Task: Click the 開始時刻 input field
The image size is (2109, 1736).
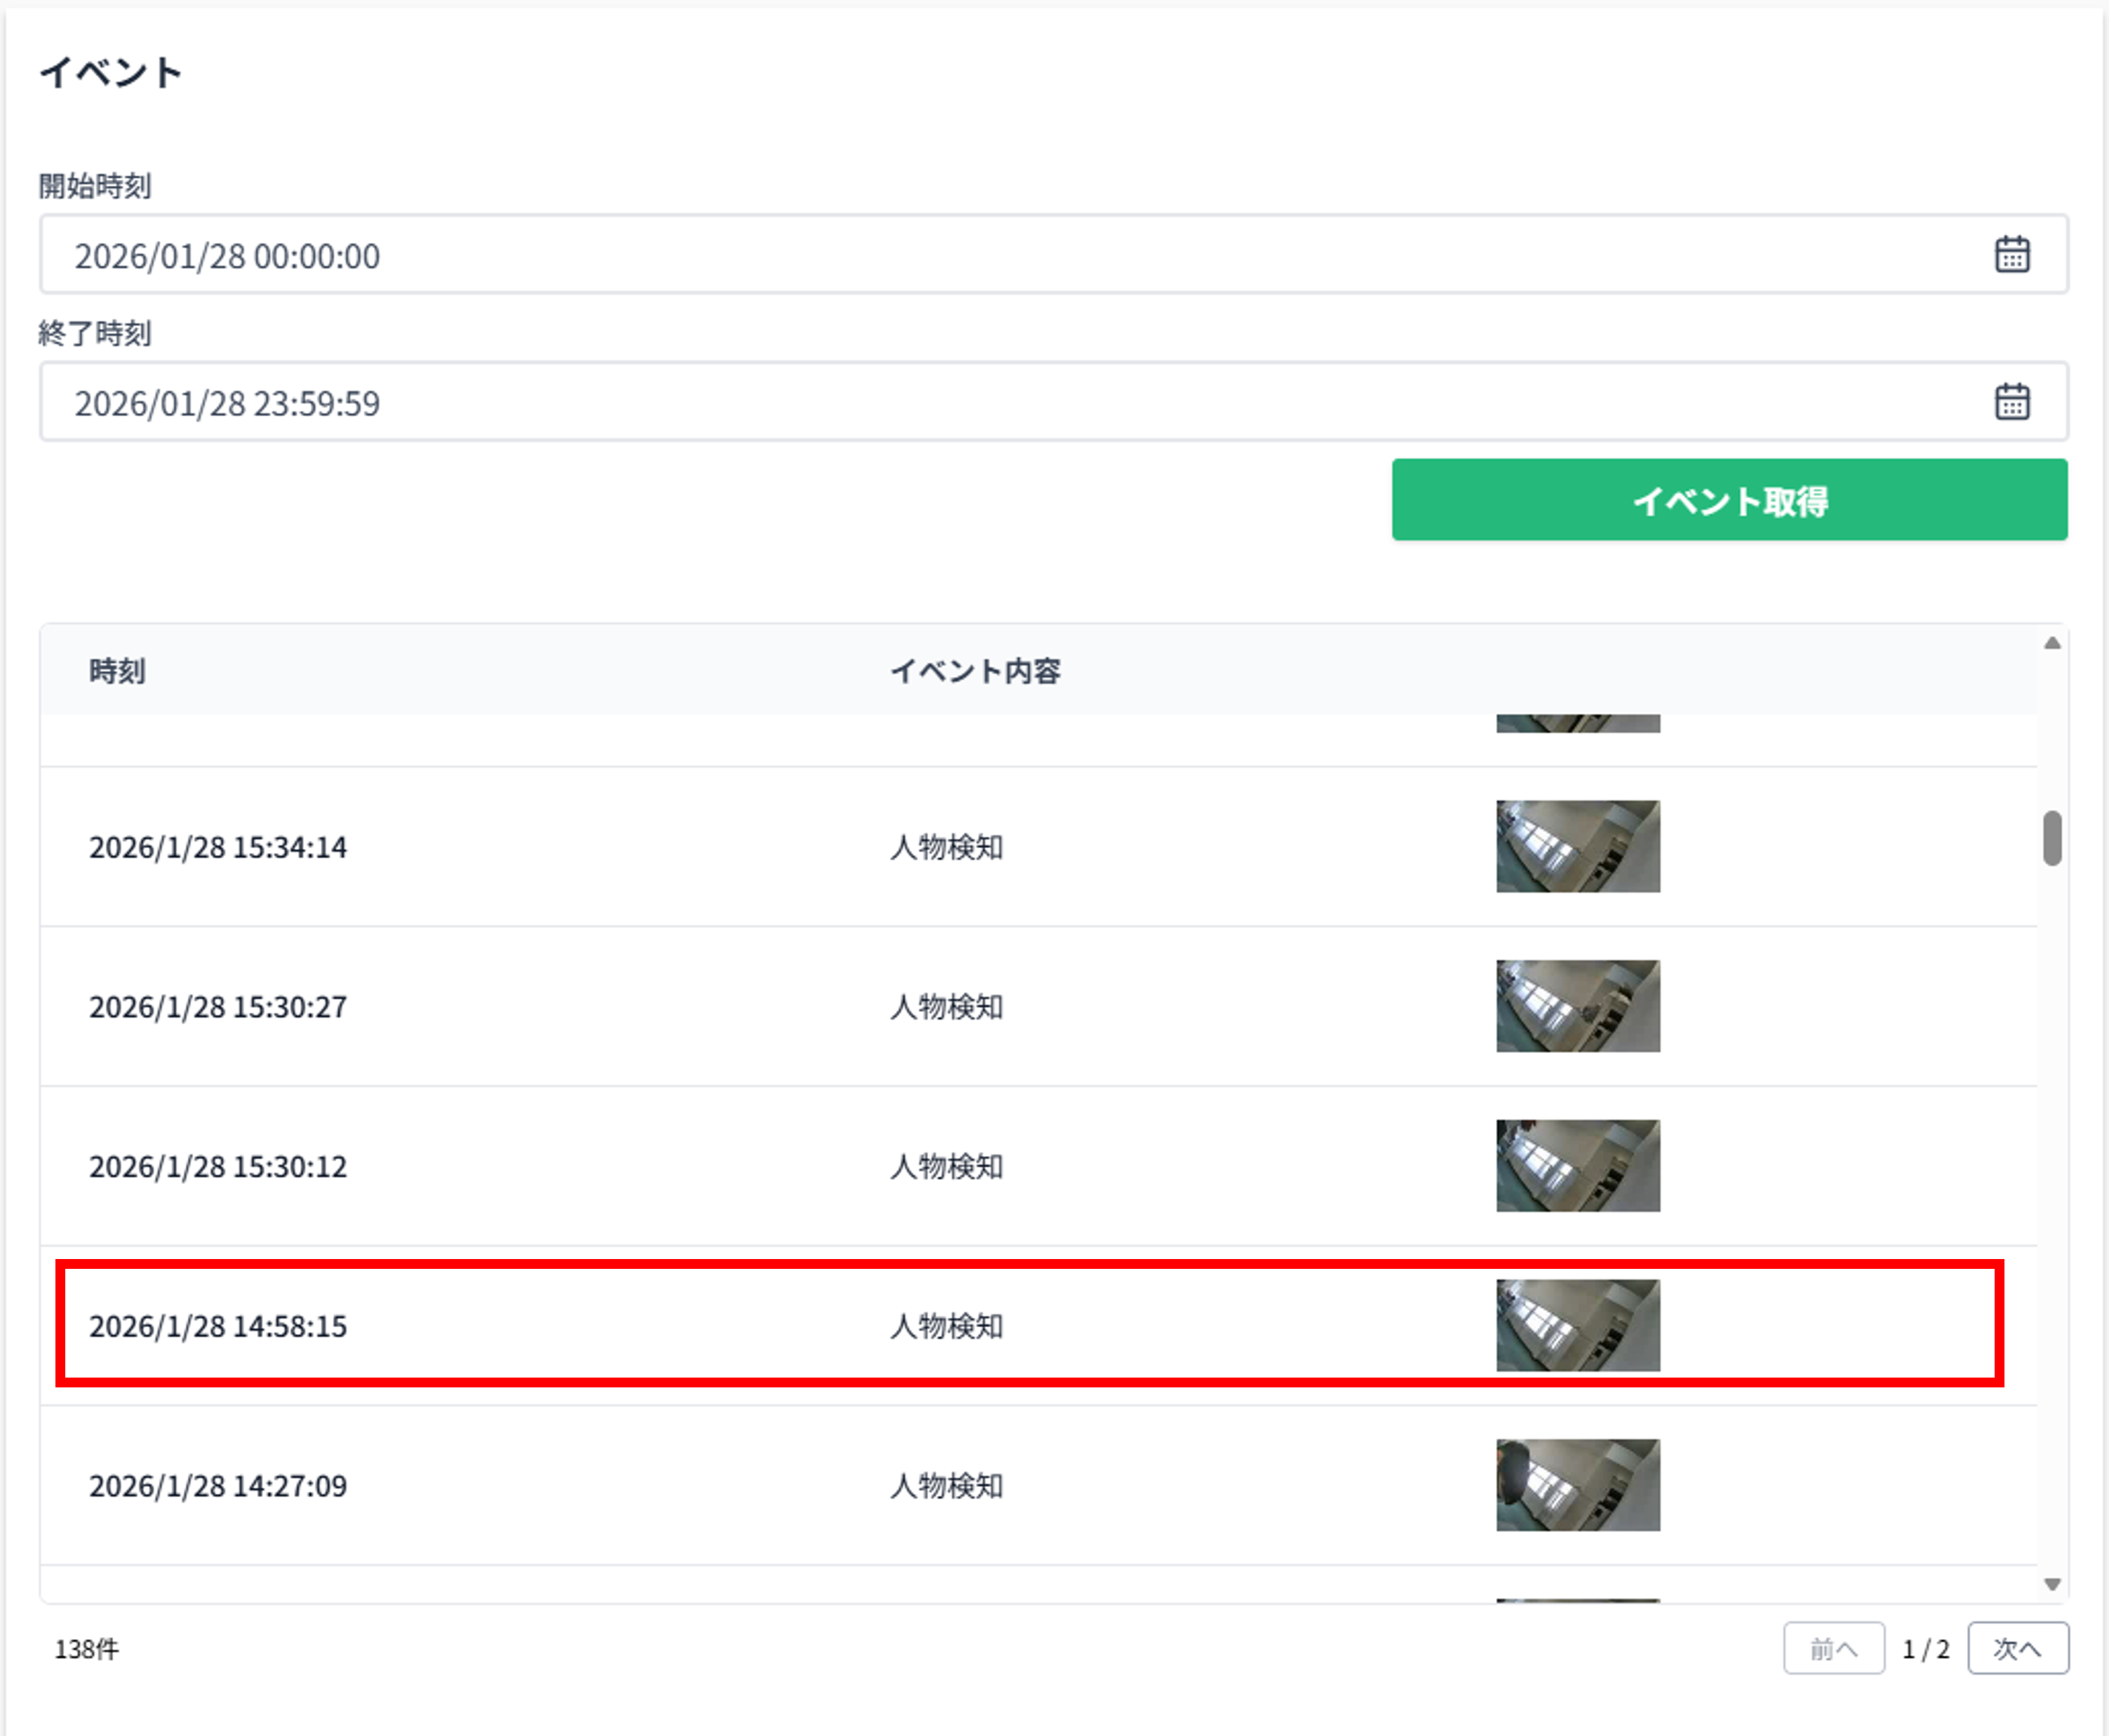Action: 1000,255
